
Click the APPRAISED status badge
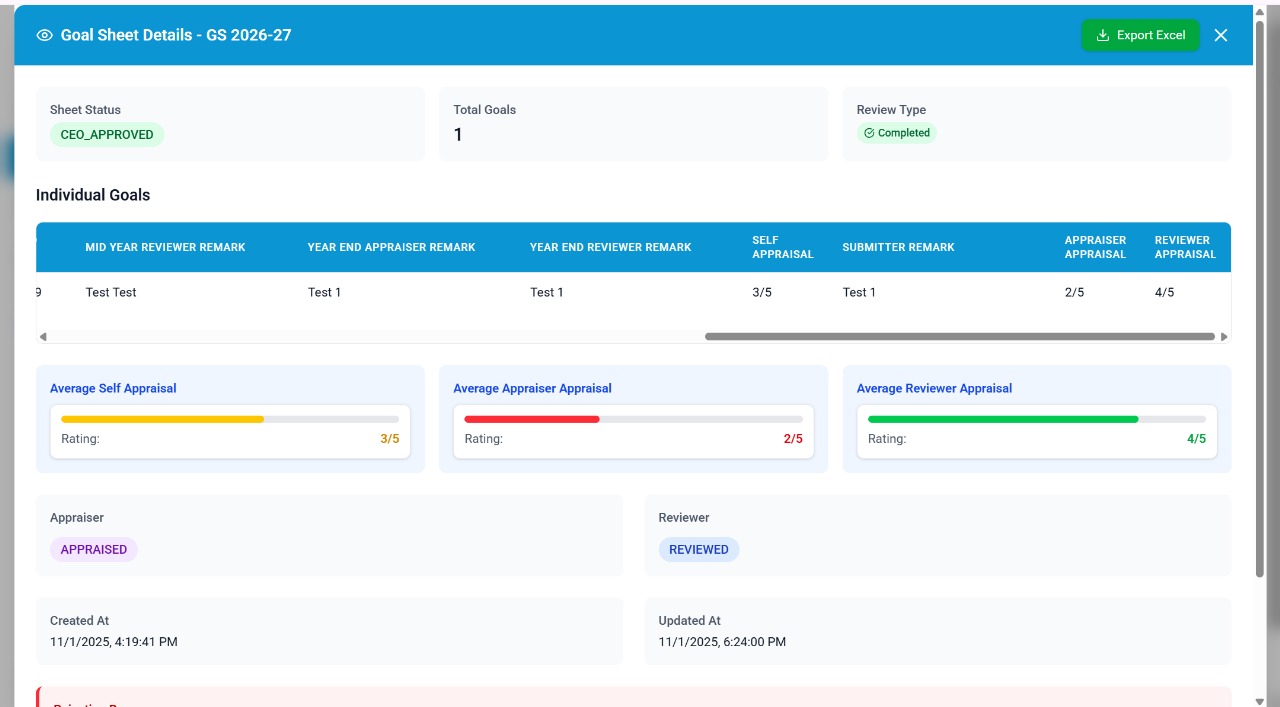(x=94, y=549)
